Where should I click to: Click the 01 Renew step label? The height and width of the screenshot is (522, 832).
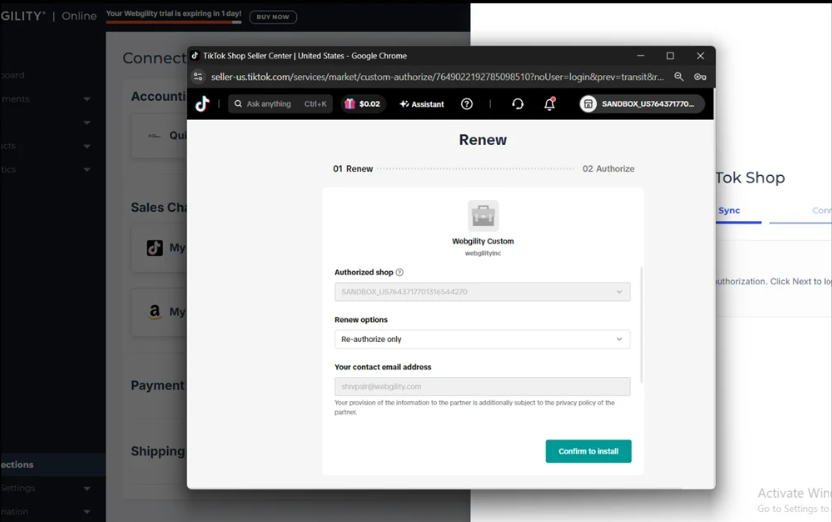(353, 169)
